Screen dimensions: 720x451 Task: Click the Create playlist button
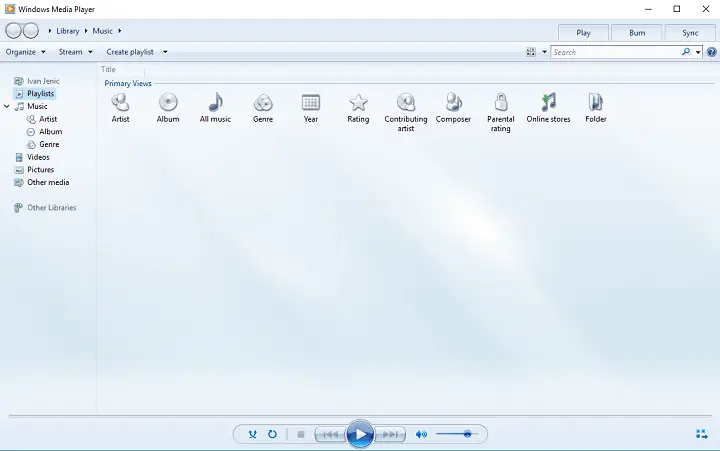click(130, 52)
